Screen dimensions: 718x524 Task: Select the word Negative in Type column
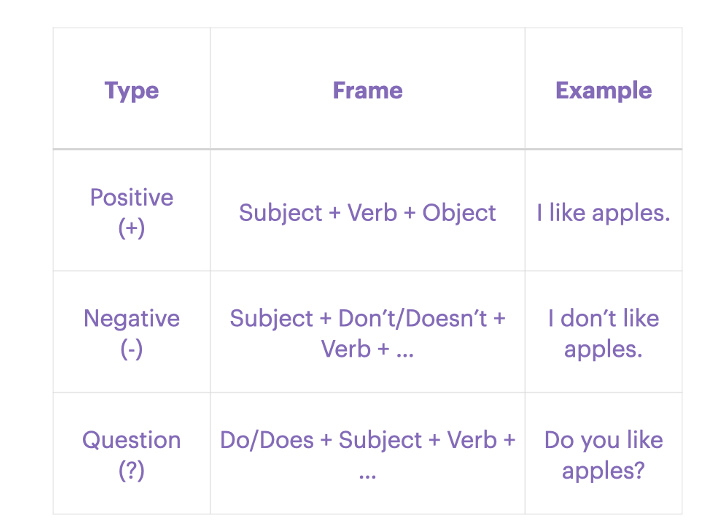pos(131,319)
